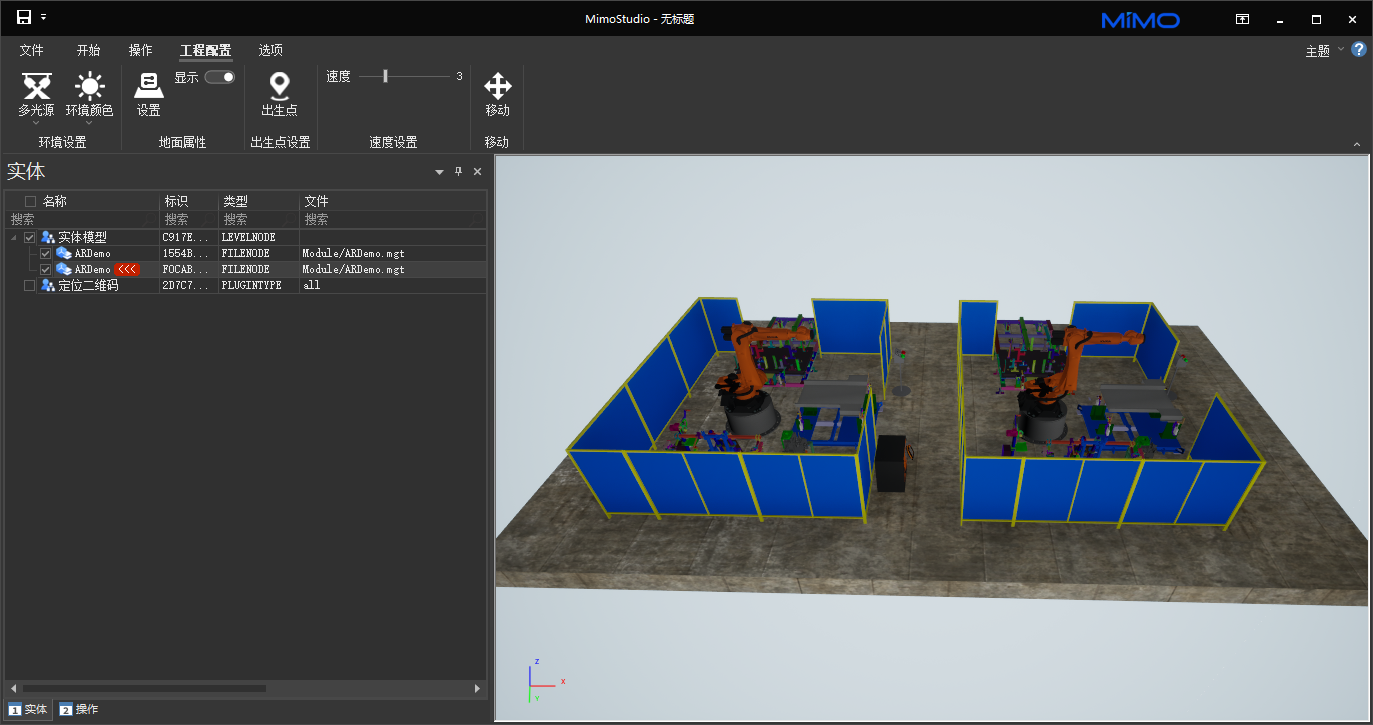Click the 名称 column search field
Screen dimensions: 1373x725
80,219
